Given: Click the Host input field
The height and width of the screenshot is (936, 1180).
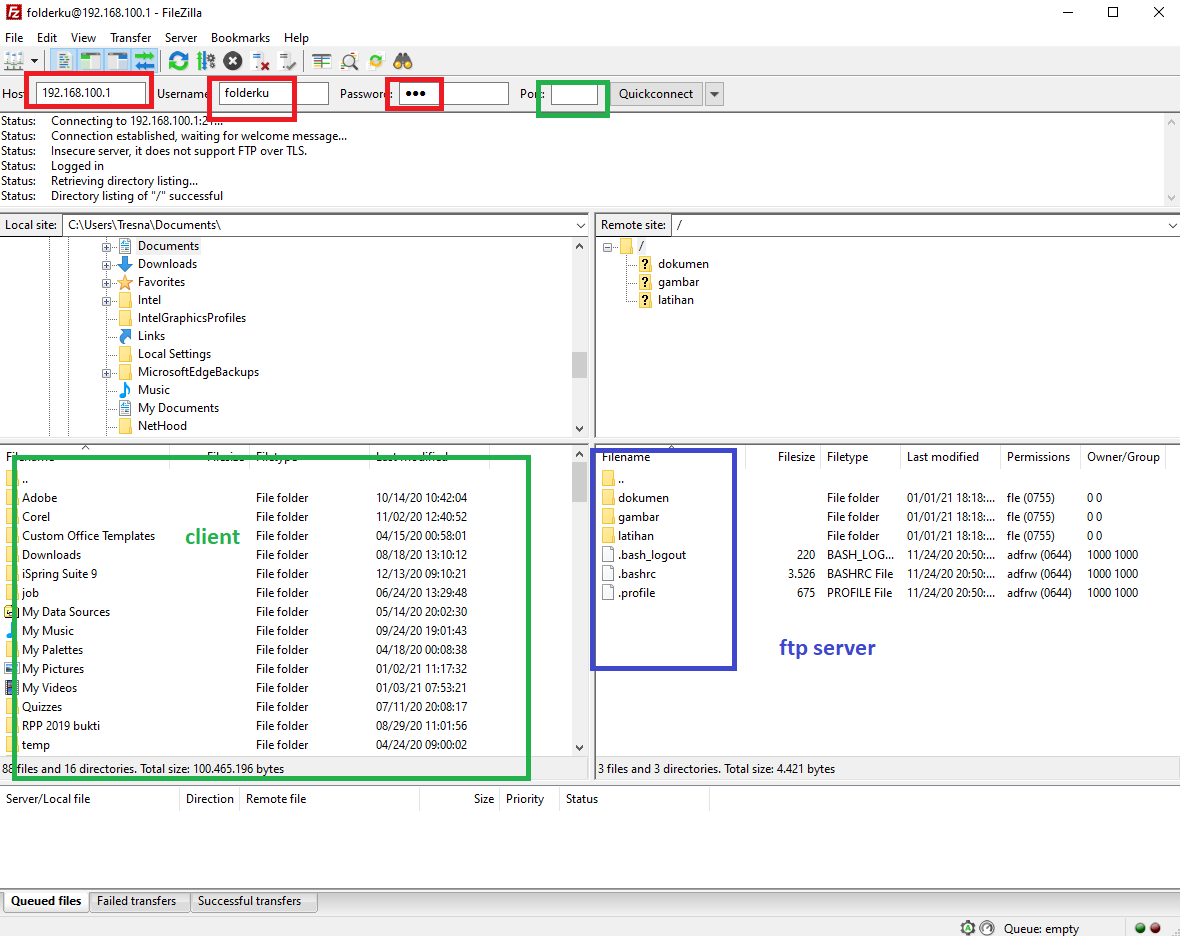Looking at the screenshot, I should [90, 93].
